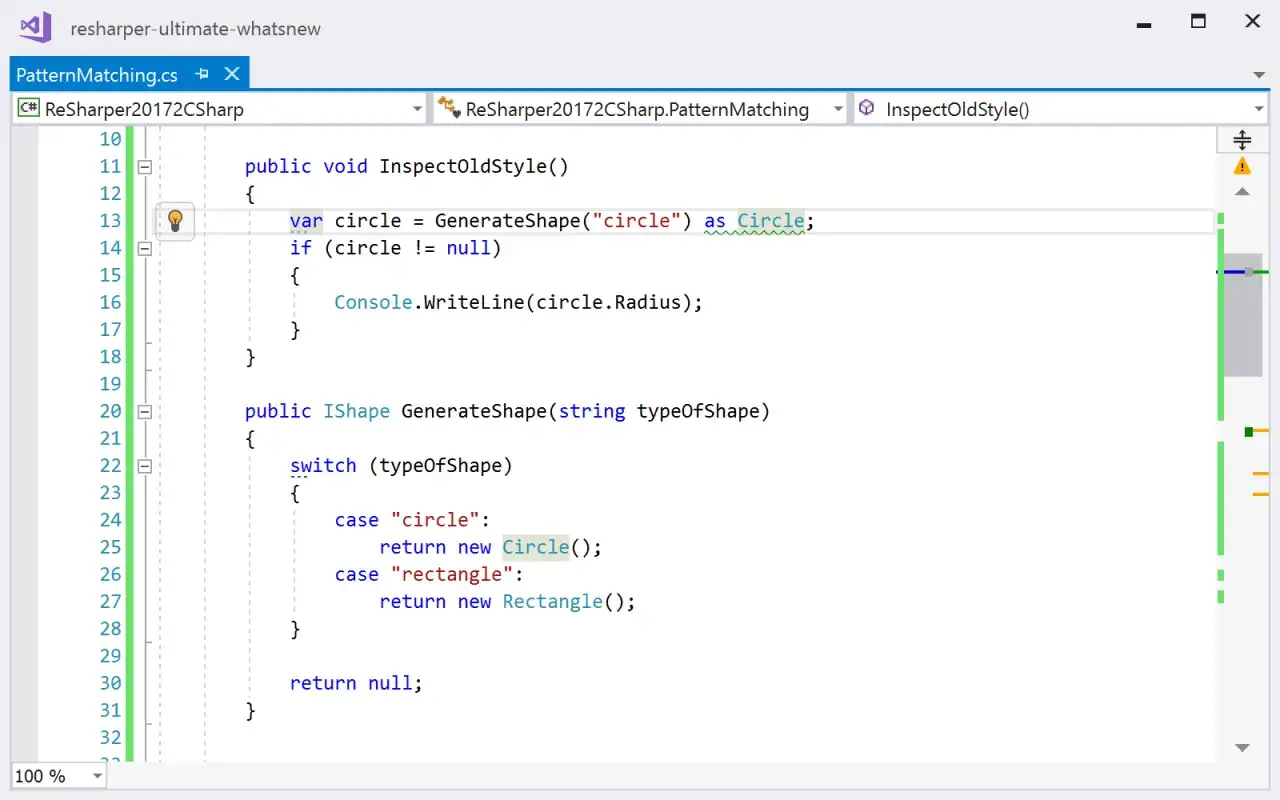Click the method cube icon beside InspectOldStyle()

pos(867,108)
